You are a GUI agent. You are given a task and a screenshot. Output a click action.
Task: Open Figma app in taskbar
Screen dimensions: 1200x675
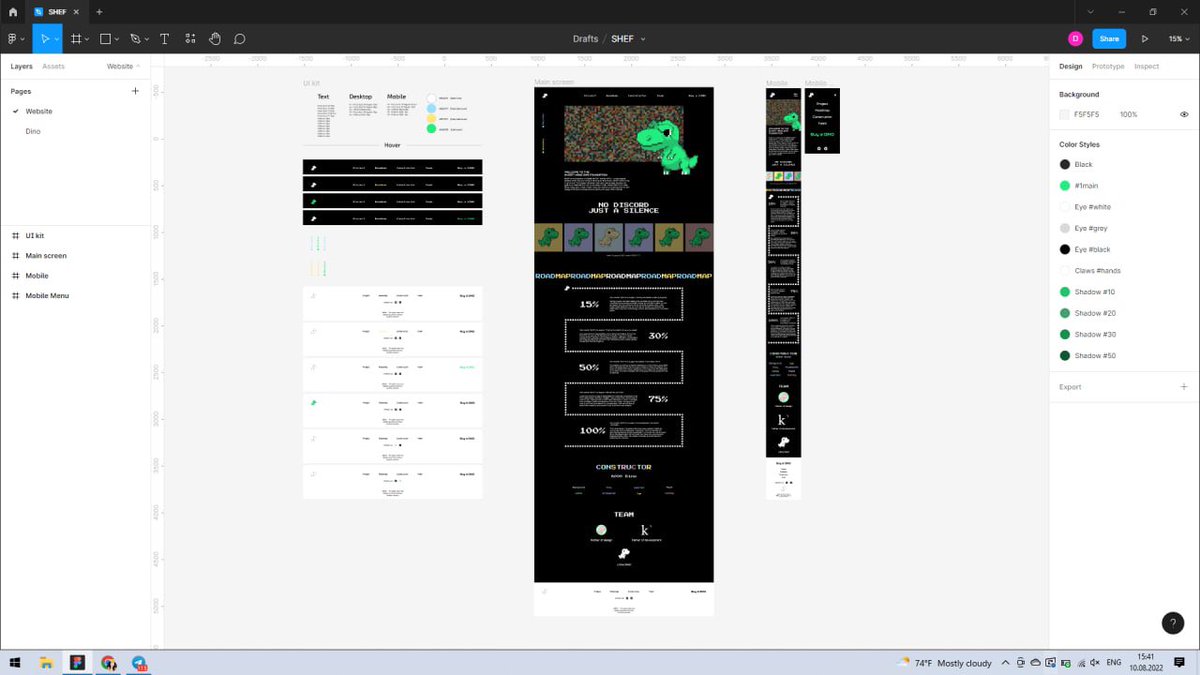[x=77, y=662]
